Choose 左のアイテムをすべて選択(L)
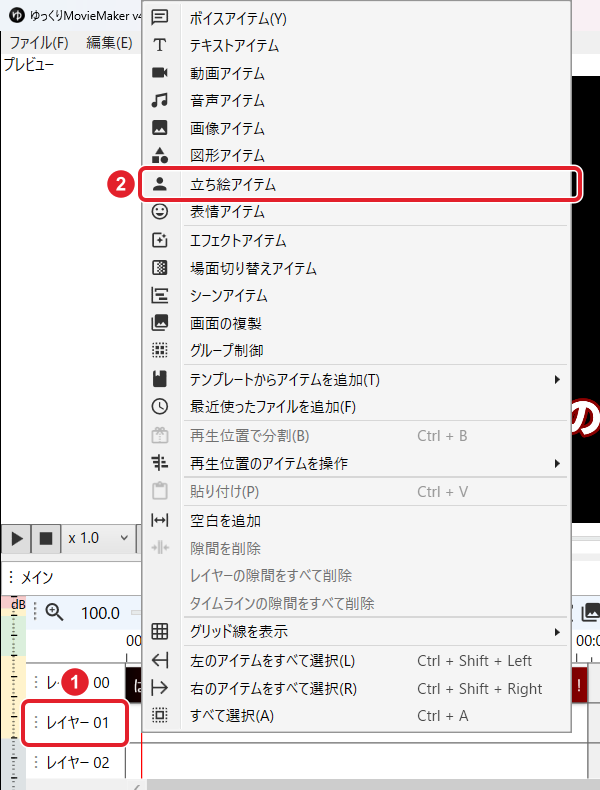 pos(356,661)
